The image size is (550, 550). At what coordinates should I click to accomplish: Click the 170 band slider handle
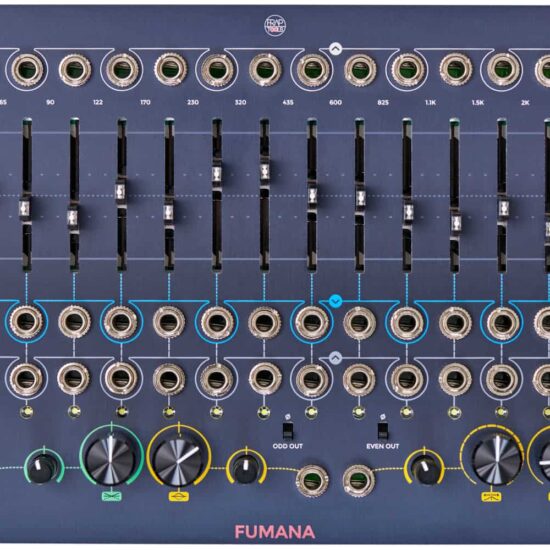(169, 213)
